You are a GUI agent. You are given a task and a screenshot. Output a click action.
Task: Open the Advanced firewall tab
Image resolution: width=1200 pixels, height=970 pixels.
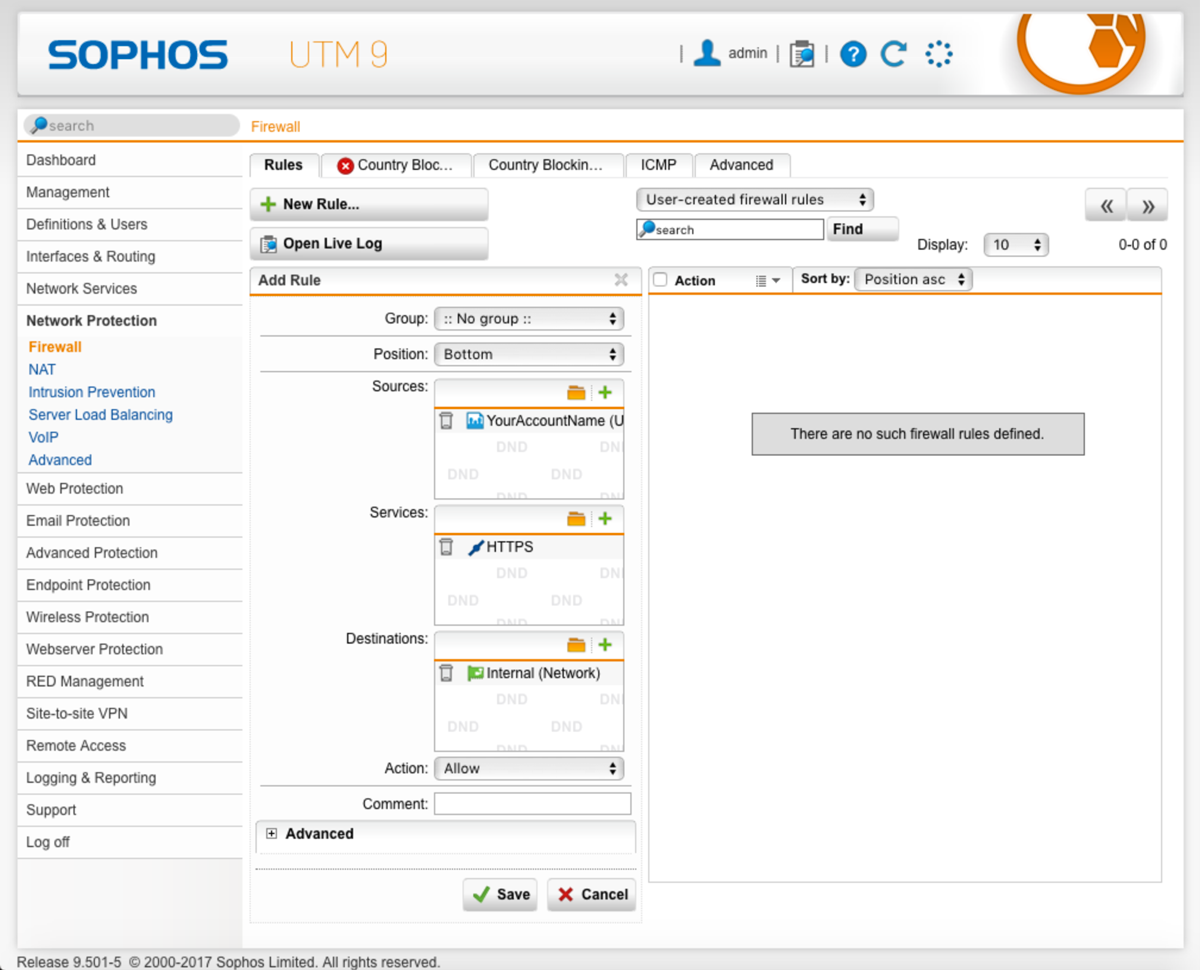[742, 165]
